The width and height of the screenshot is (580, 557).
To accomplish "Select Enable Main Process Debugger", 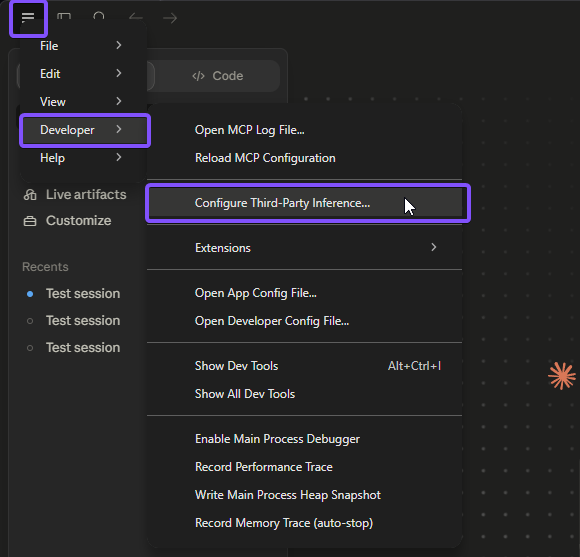I will pos(304,439).
